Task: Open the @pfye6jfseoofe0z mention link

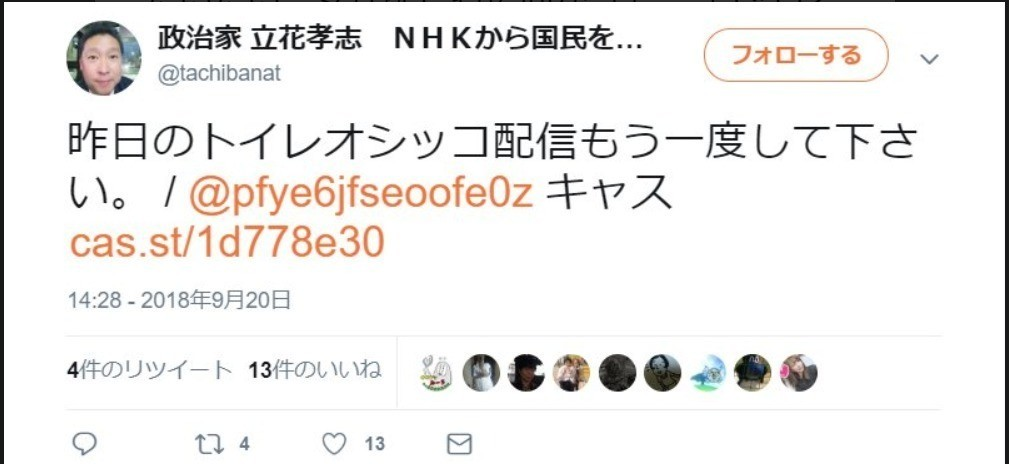Action: point(362,194)
